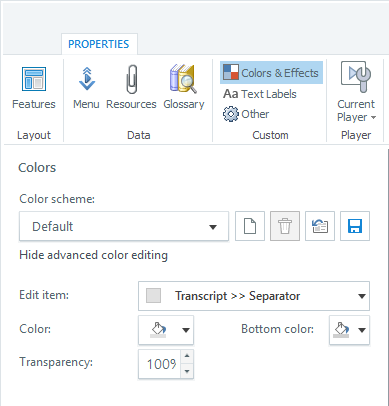Open Text Labels settings
Viewport: 389px width, 406px height.
(260, 94)
